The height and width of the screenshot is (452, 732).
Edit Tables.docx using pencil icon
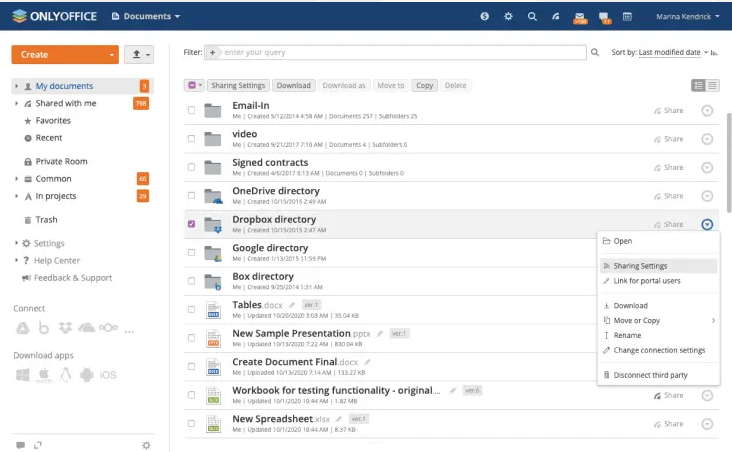click(x=292, y=305)
